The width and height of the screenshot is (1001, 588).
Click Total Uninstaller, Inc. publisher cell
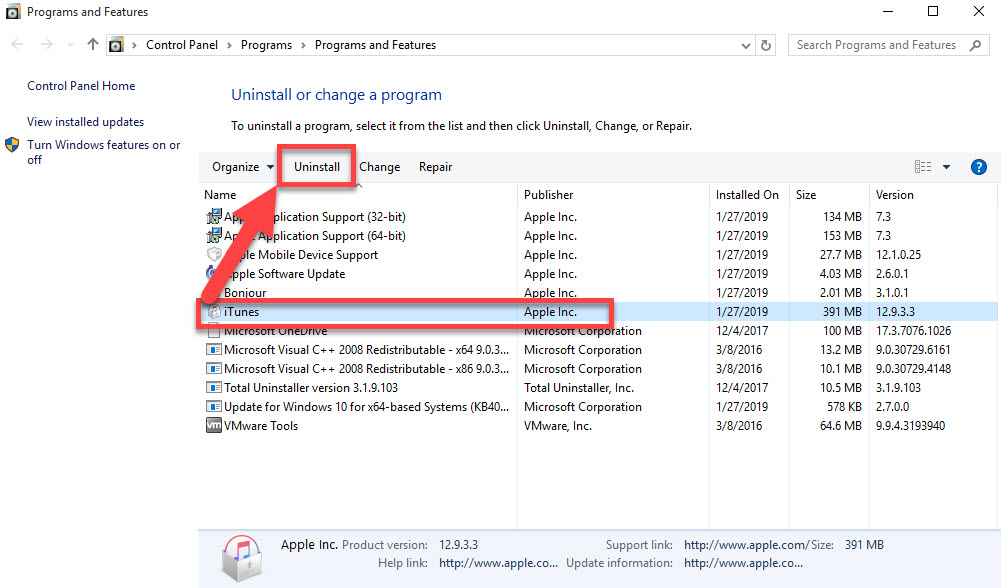pyautogui.click(x=578, y=388)
